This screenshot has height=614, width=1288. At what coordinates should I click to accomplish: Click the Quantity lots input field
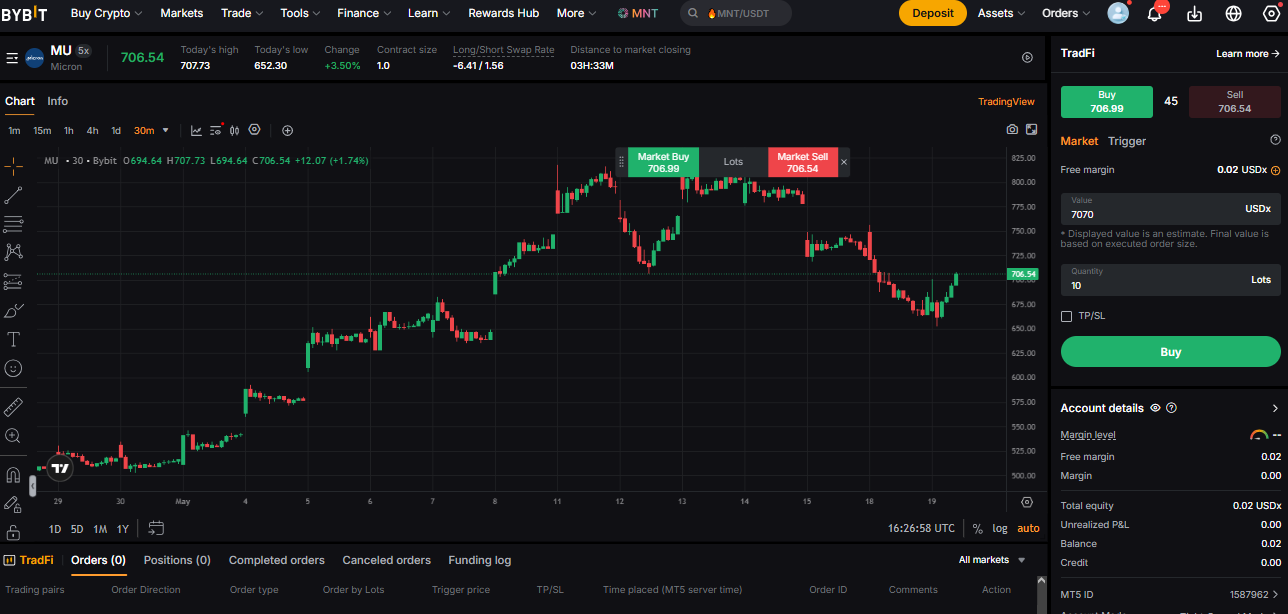(x=1171, y=280)
